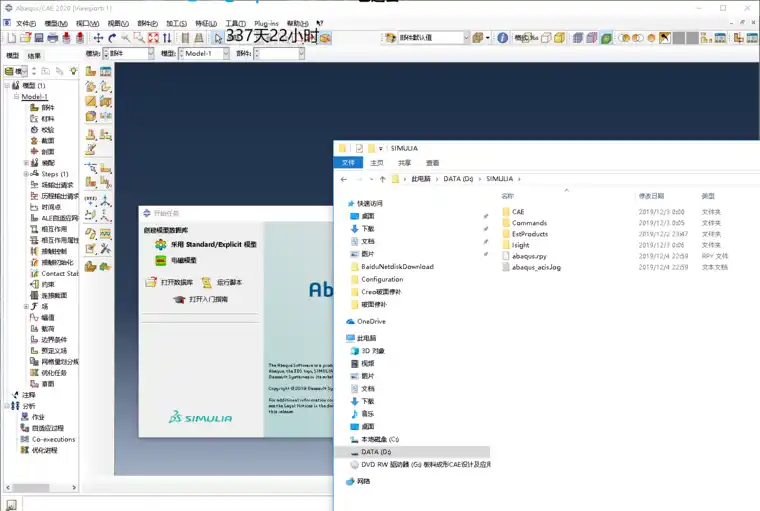Open the File menu in Abaqus
760x511 pixels.
pos(25,23)
